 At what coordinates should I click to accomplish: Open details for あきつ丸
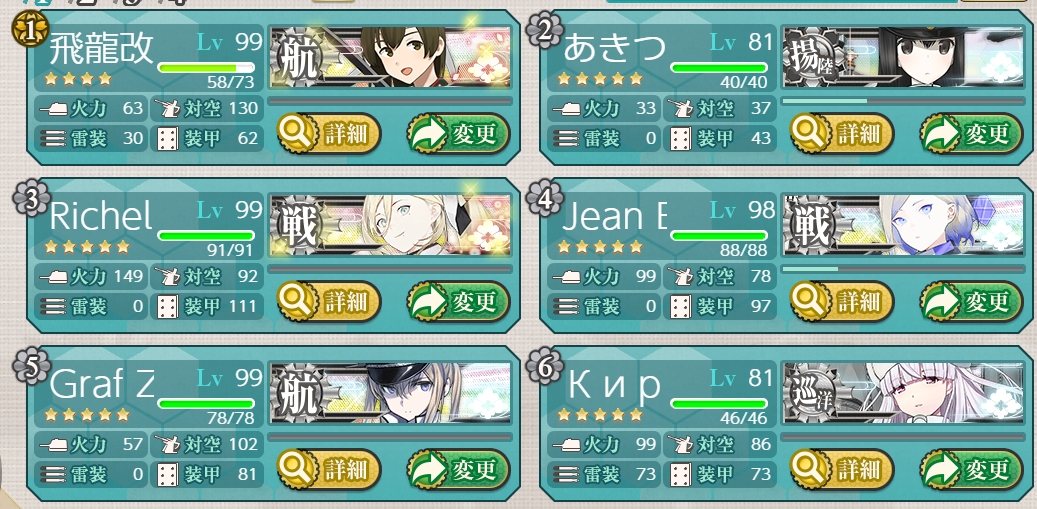tap(842, 134)
